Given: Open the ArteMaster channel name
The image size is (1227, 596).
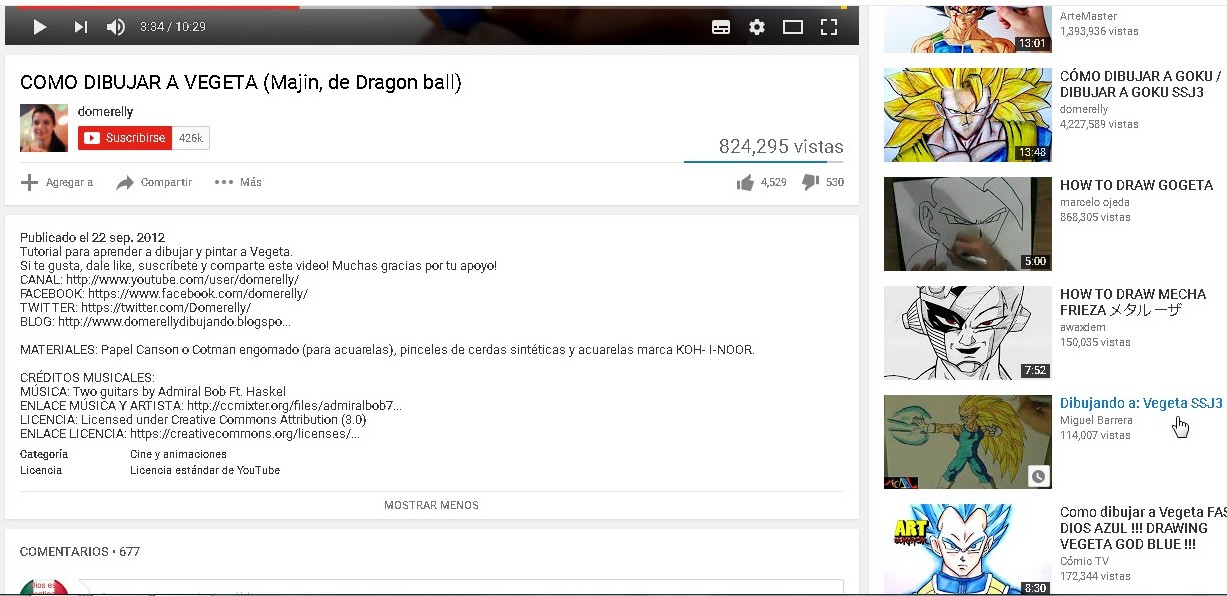Looking at the screenshot, I should (x=1088, y=16).
